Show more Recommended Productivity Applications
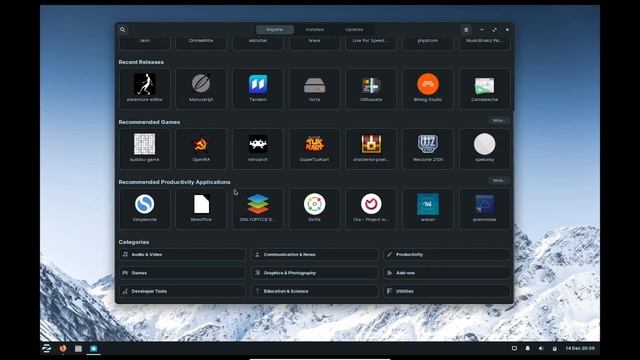 [499, 180]
